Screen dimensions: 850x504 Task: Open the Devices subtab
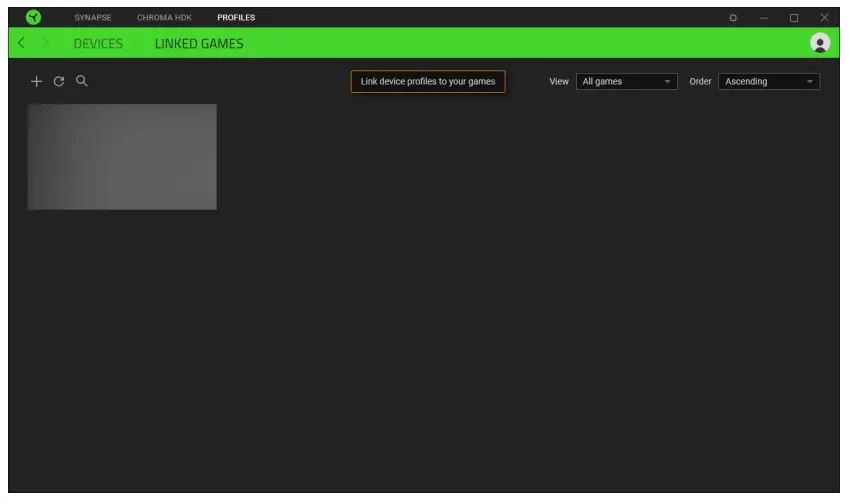pyautogui.click(x=98, y=43)
